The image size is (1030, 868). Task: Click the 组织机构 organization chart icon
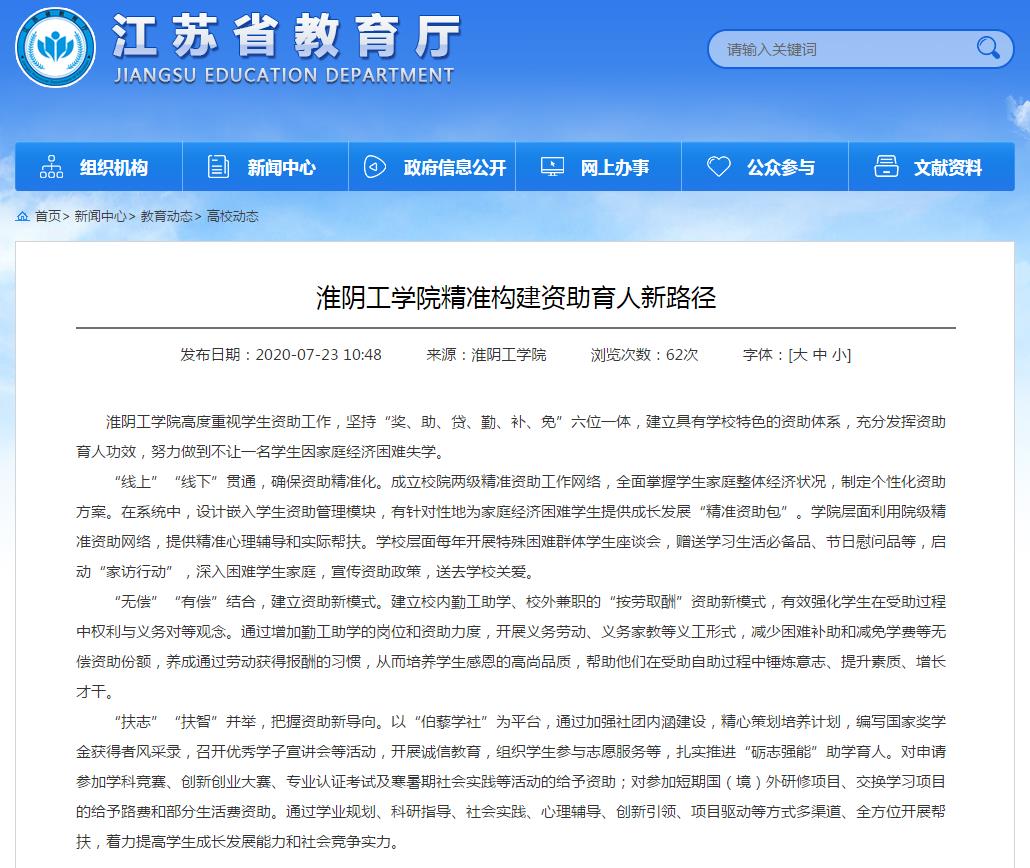tap(51, 167)
